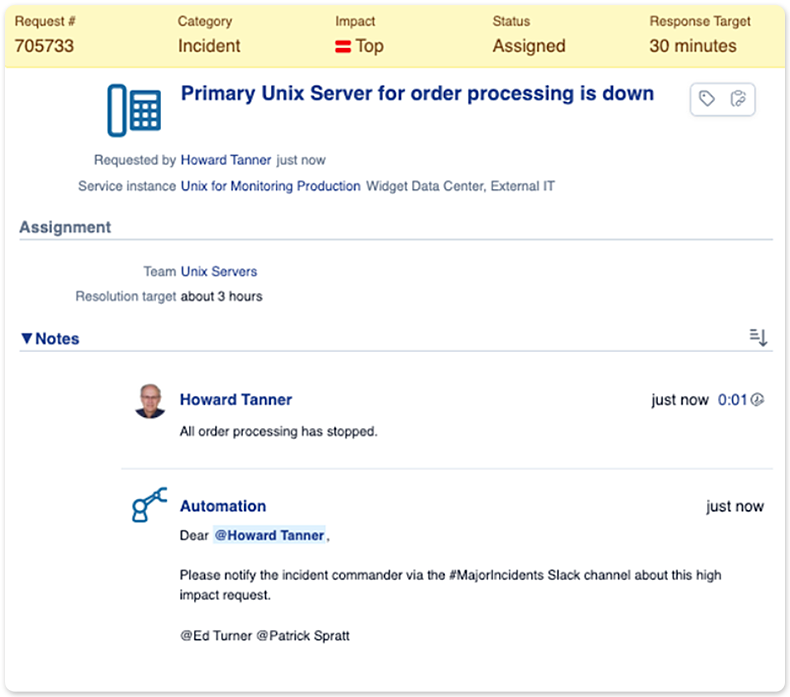
Task: Click the Automation robot arm icon
Action: [149, 504]
